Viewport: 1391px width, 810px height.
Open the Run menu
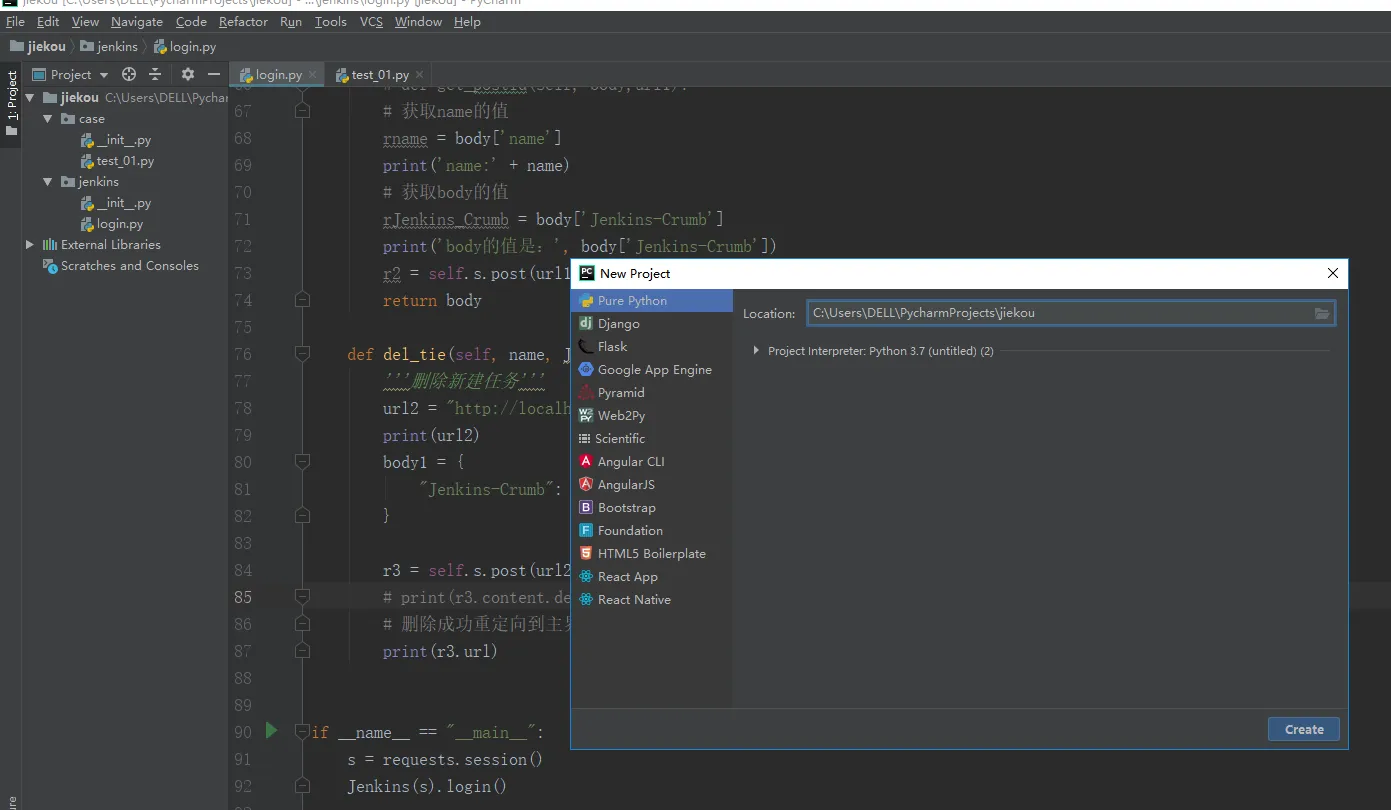point(291,21)
